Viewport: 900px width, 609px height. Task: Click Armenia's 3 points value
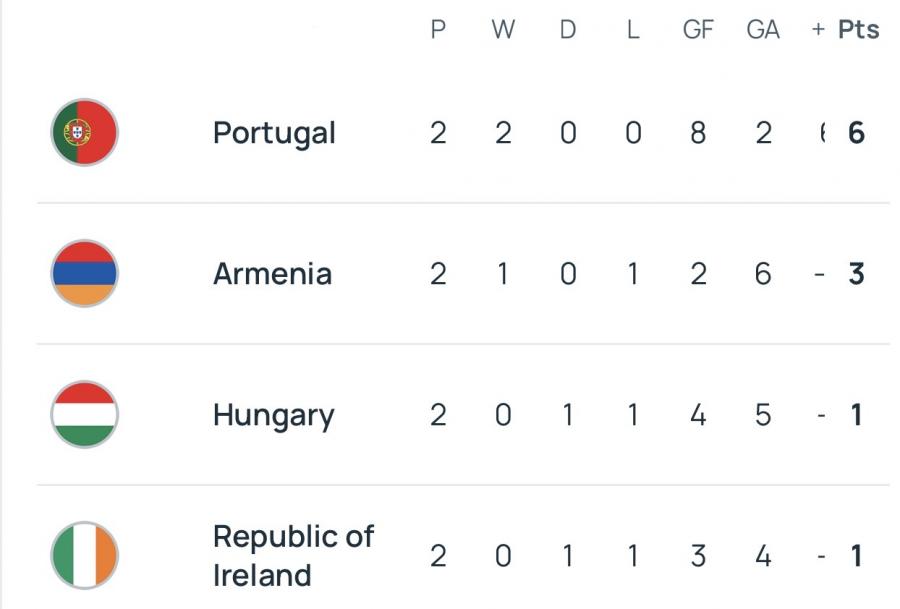[x=856, y=274]
